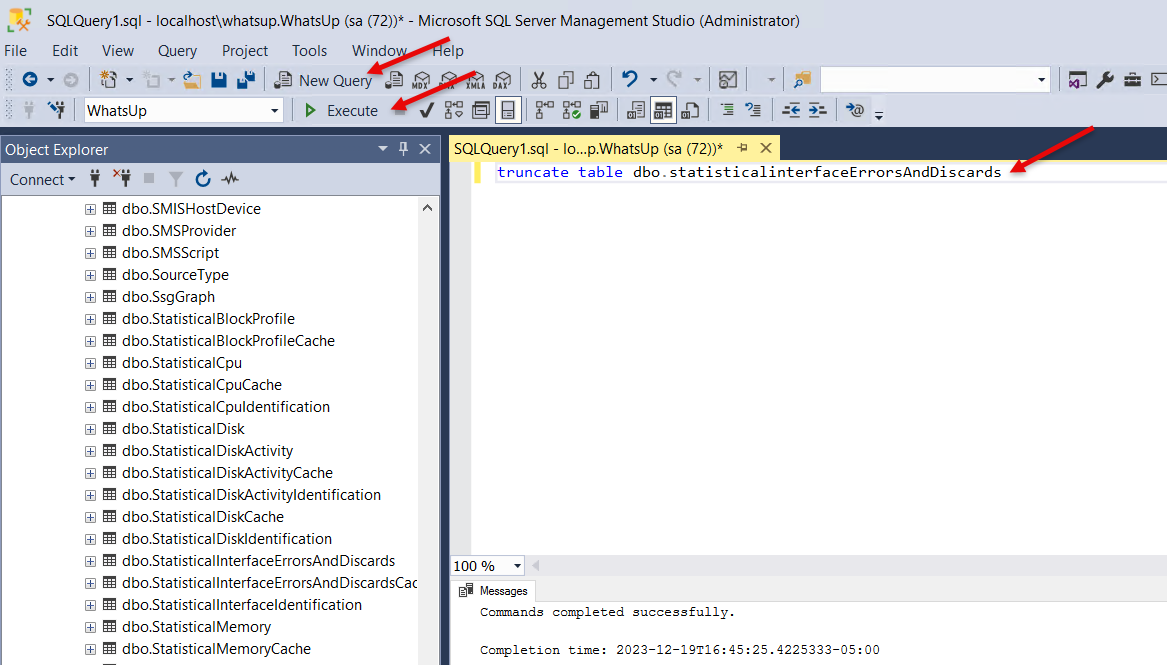Click the Undo arrow icon

[x=629, y=80]
